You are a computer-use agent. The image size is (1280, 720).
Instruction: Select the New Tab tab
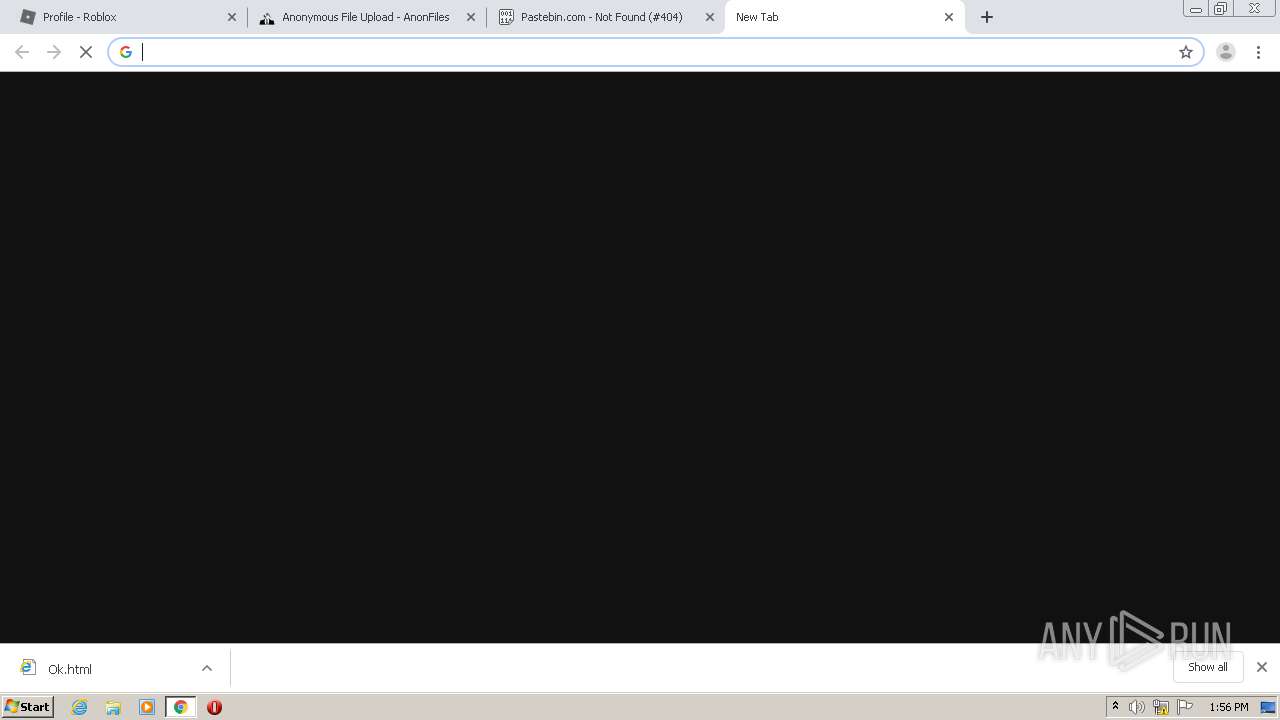[x=843, y=17]
